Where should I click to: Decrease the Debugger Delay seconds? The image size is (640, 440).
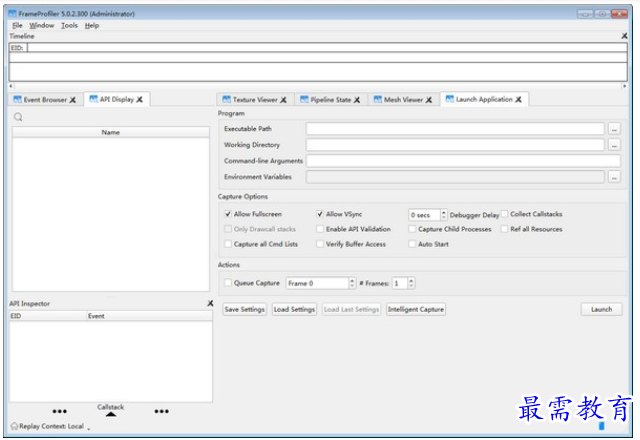[444, 218]
